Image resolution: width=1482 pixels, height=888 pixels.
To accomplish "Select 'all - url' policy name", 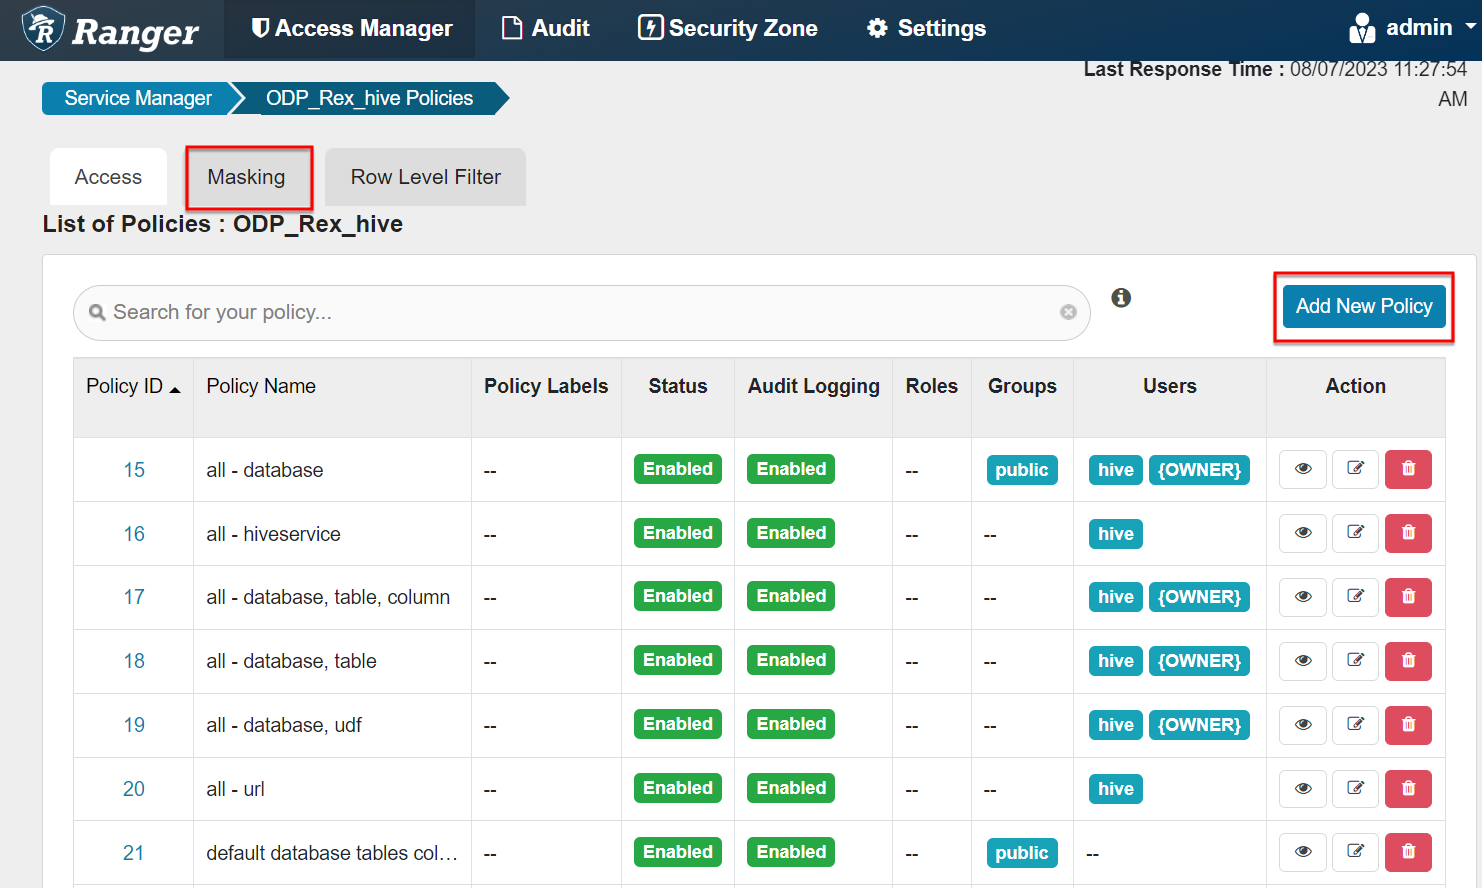I will [235, 789].
